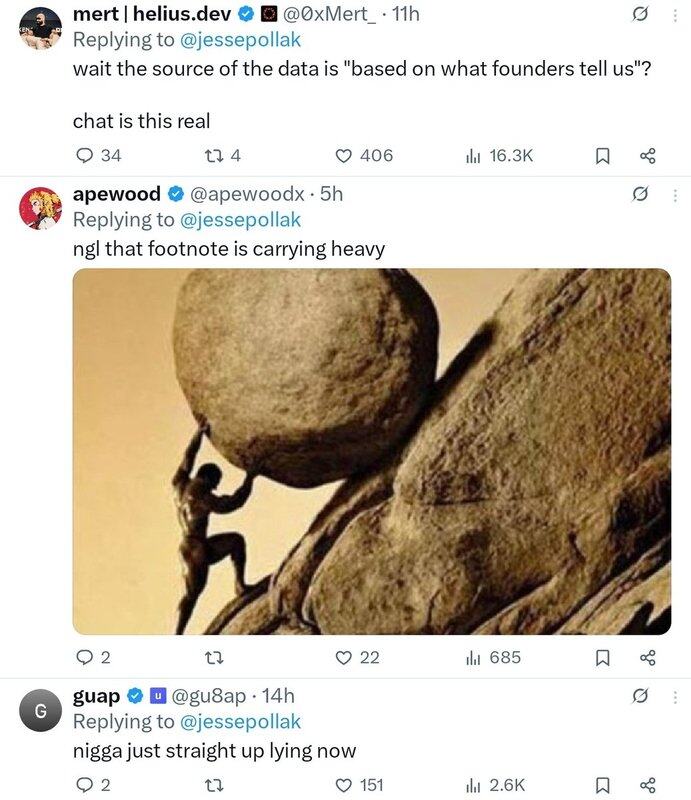Viewport: 691px width, 800px height.
Task: Open guap's profile avatar
Action: [40, 711]
